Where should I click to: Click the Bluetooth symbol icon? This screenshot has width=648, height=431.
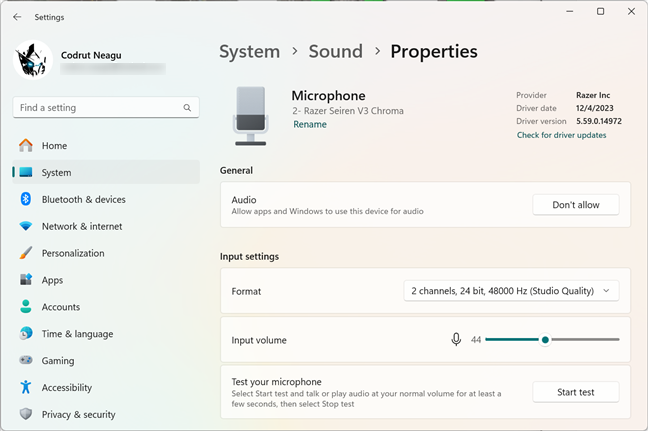pyautogui.click(x=26, y=199)
